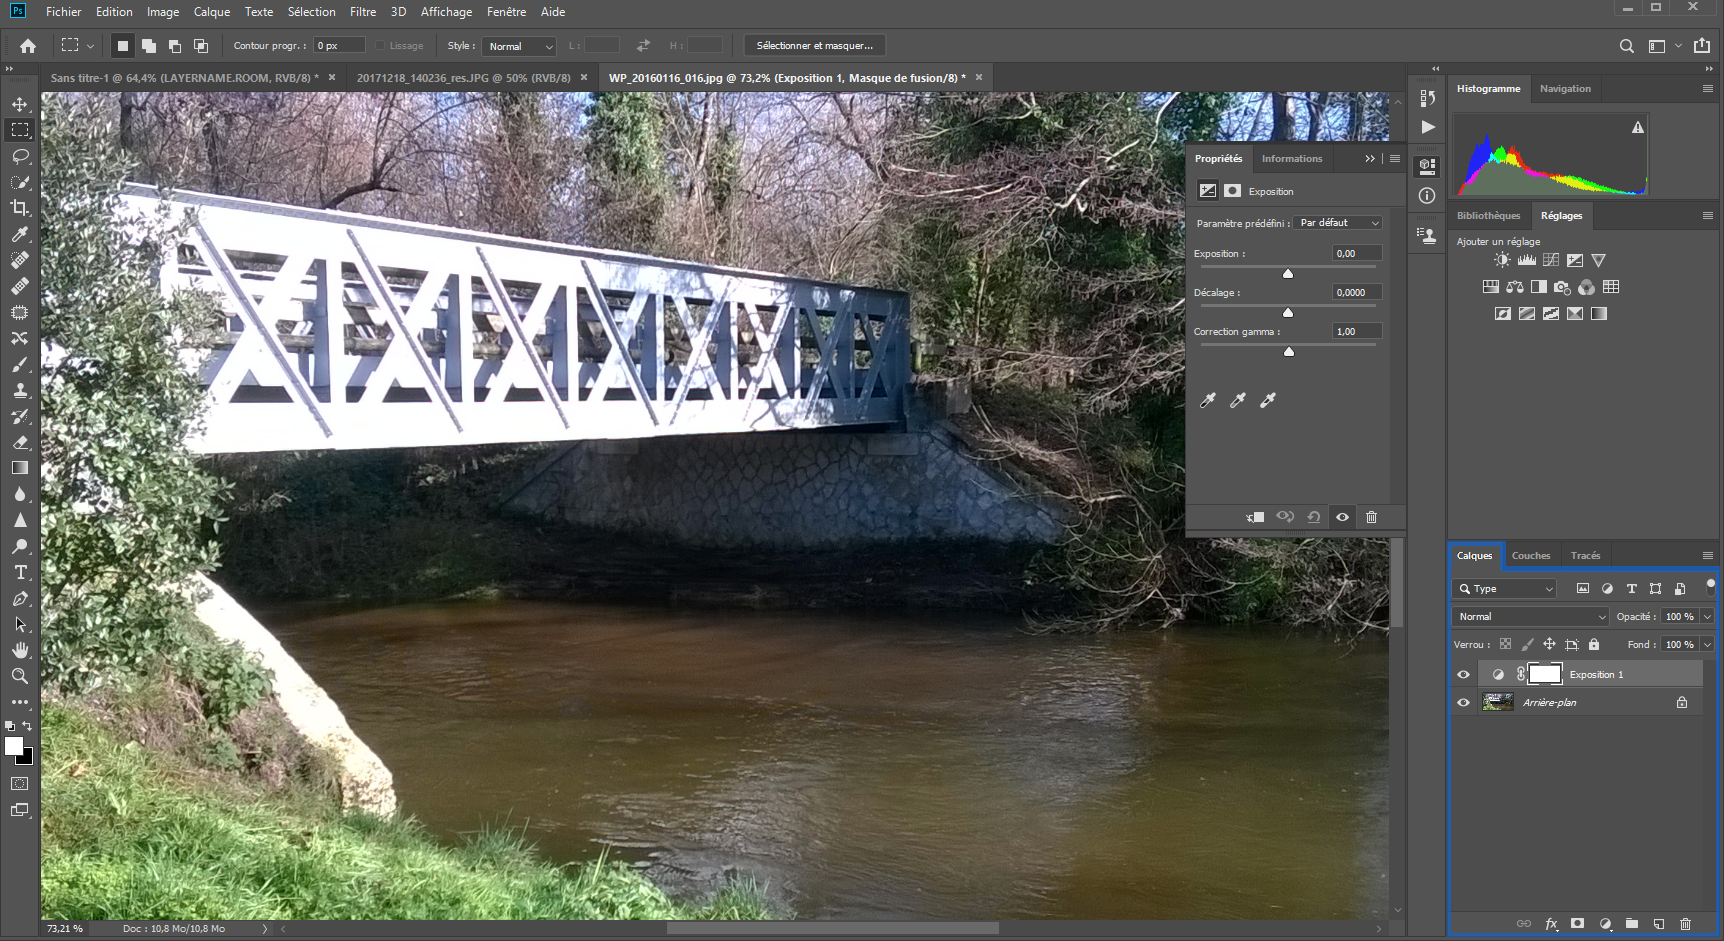
Task: Add a layer mask from the Calques panel
Action: (1577, 925)
